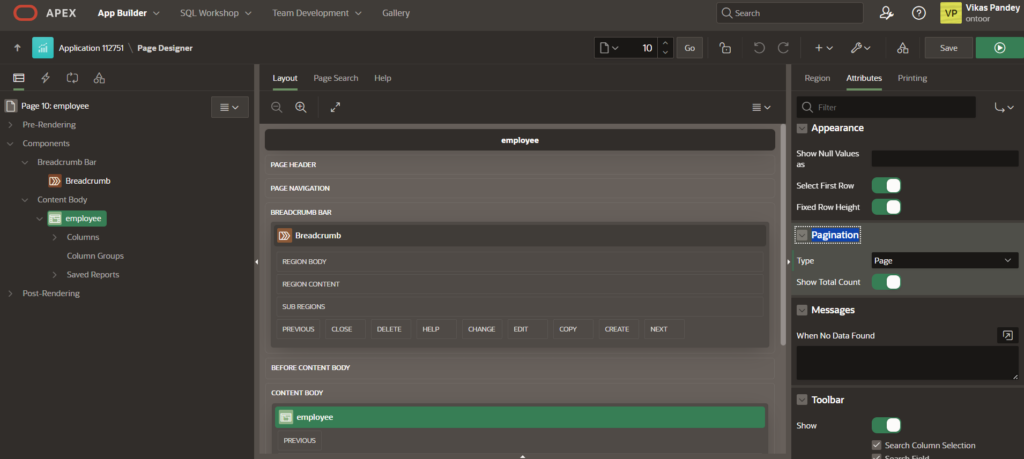Turn off Show Total Count switch
Image resolution: width=1024 pixels, height=459 pixels.
[886, 282]
